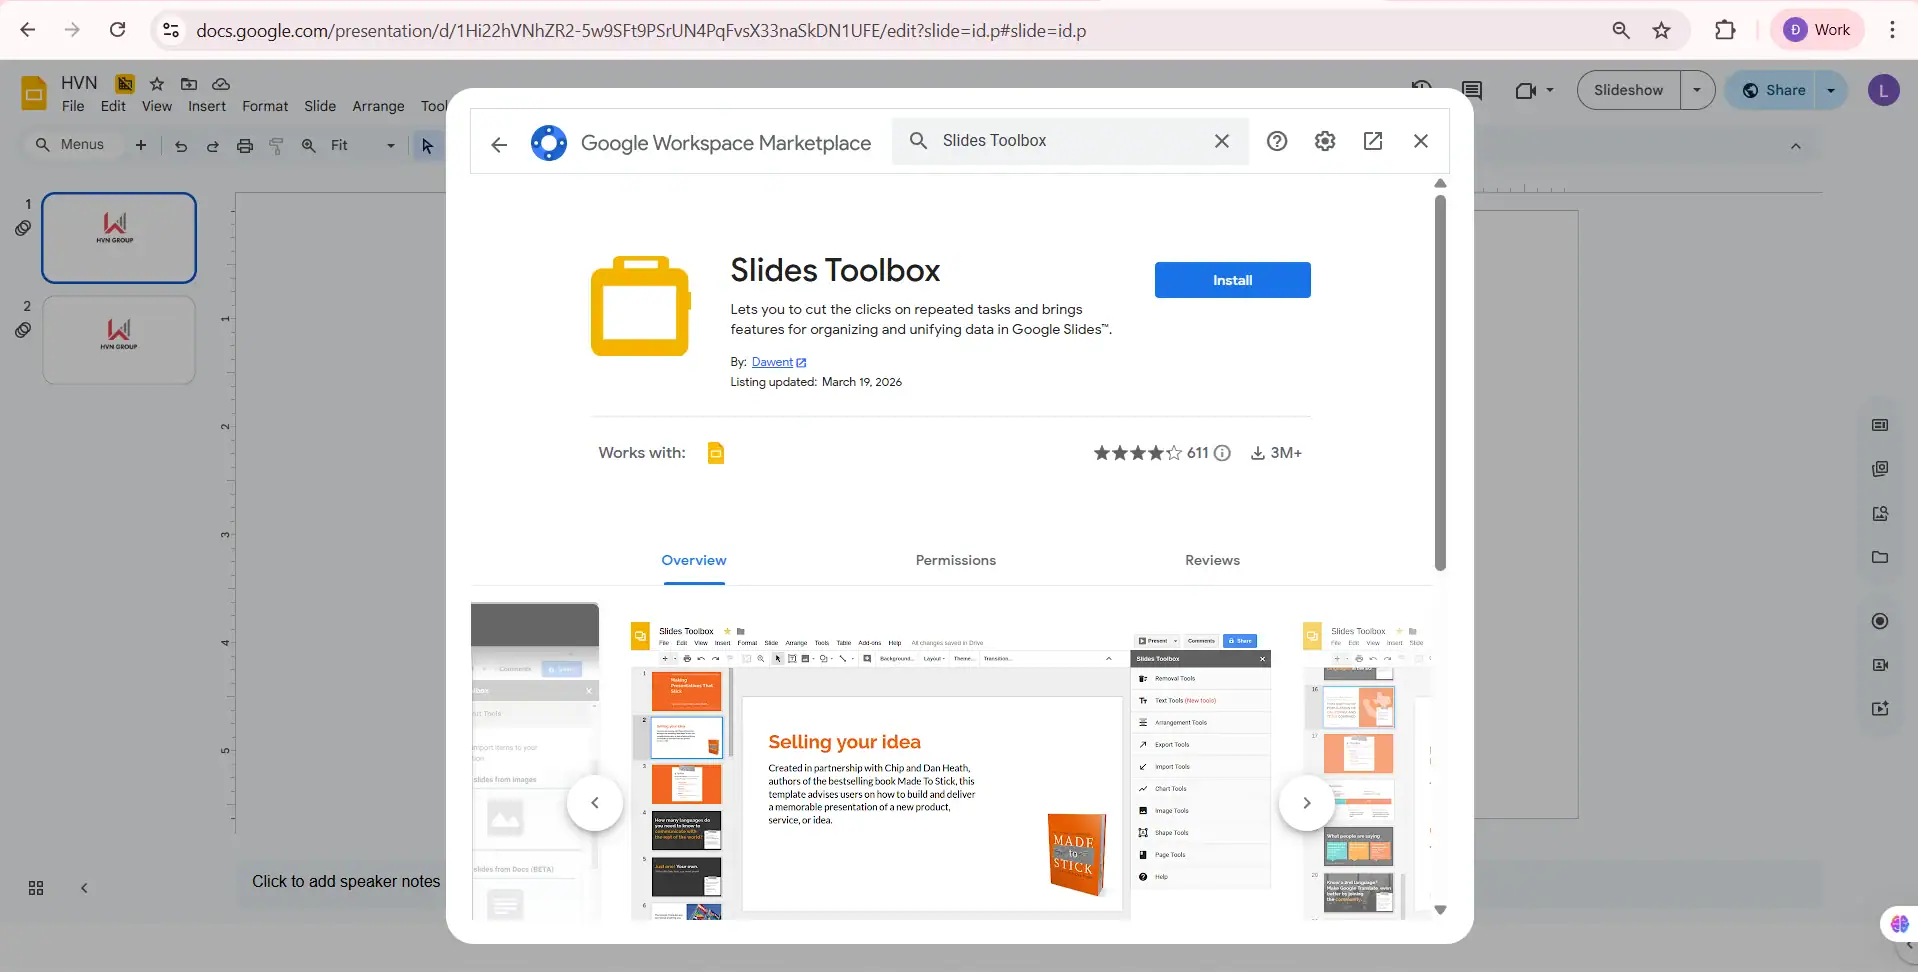This screenshot has width=1918, height=972.
Task: Expand the Fit zoom dropdown
Action: pos(388,145)
